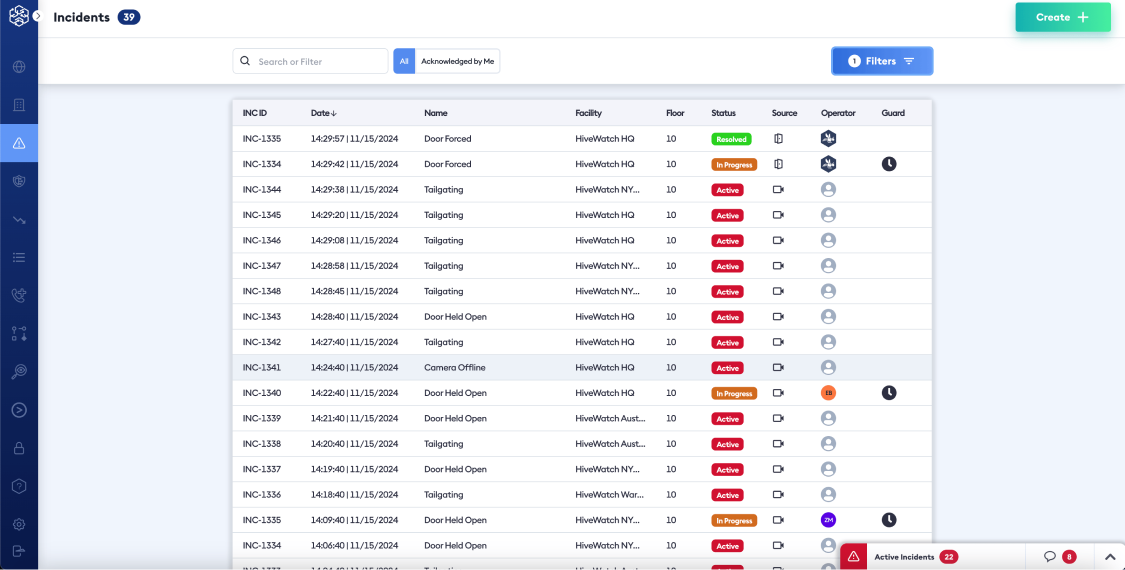Screen dimensions: 1125x570
Task: Open the Active Incidents alert button
Action: coord(854,557)
